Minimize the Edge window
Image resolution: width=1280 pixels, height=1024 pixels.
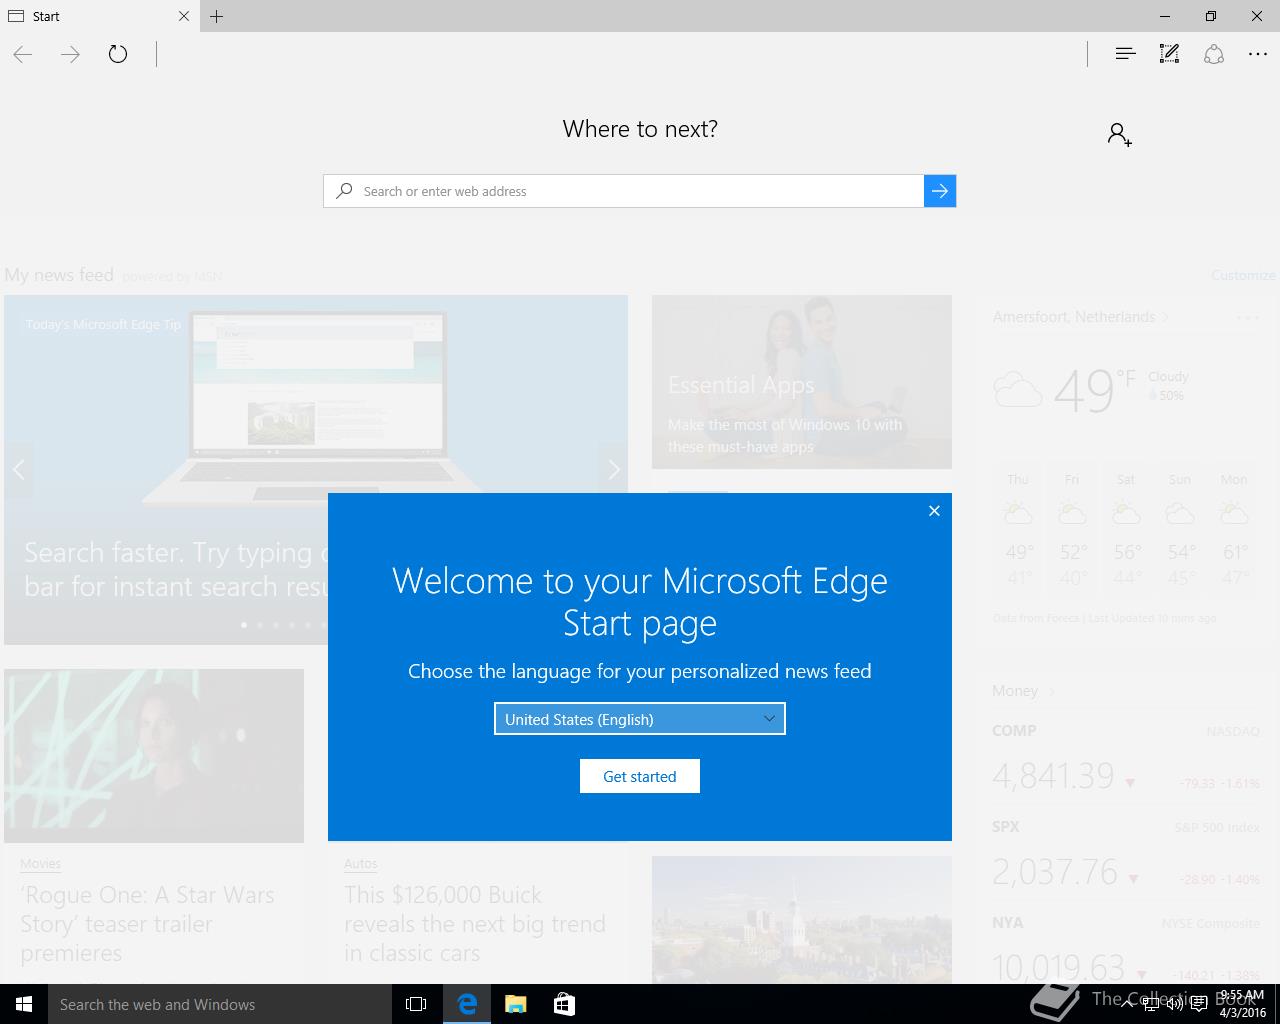1165,16
